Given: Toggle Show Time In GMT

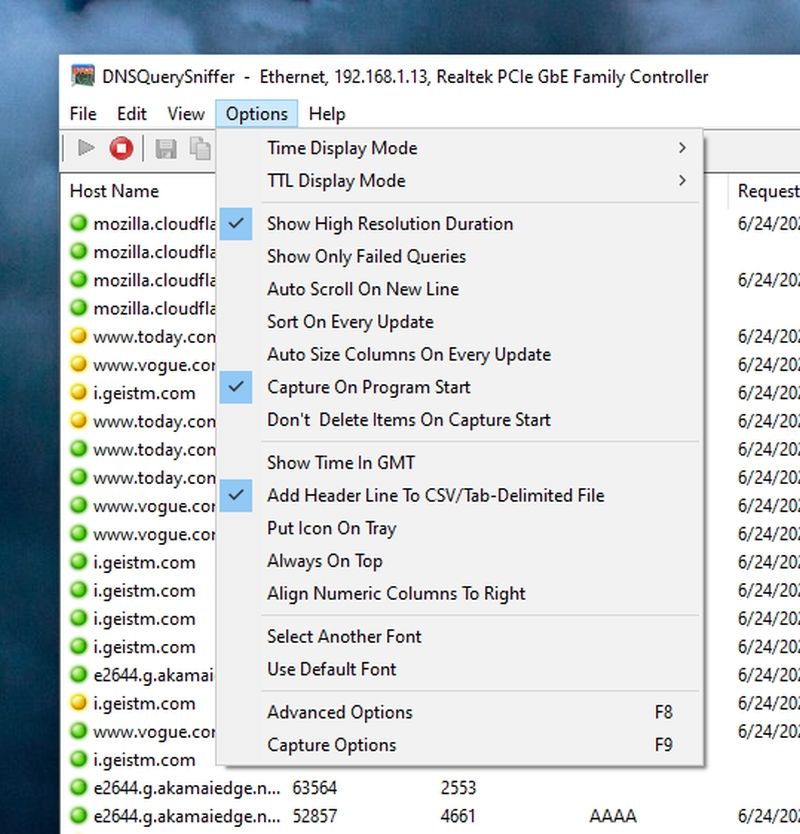Looking at the screenshot, I should pyautogui.click(x=461, y=463).
